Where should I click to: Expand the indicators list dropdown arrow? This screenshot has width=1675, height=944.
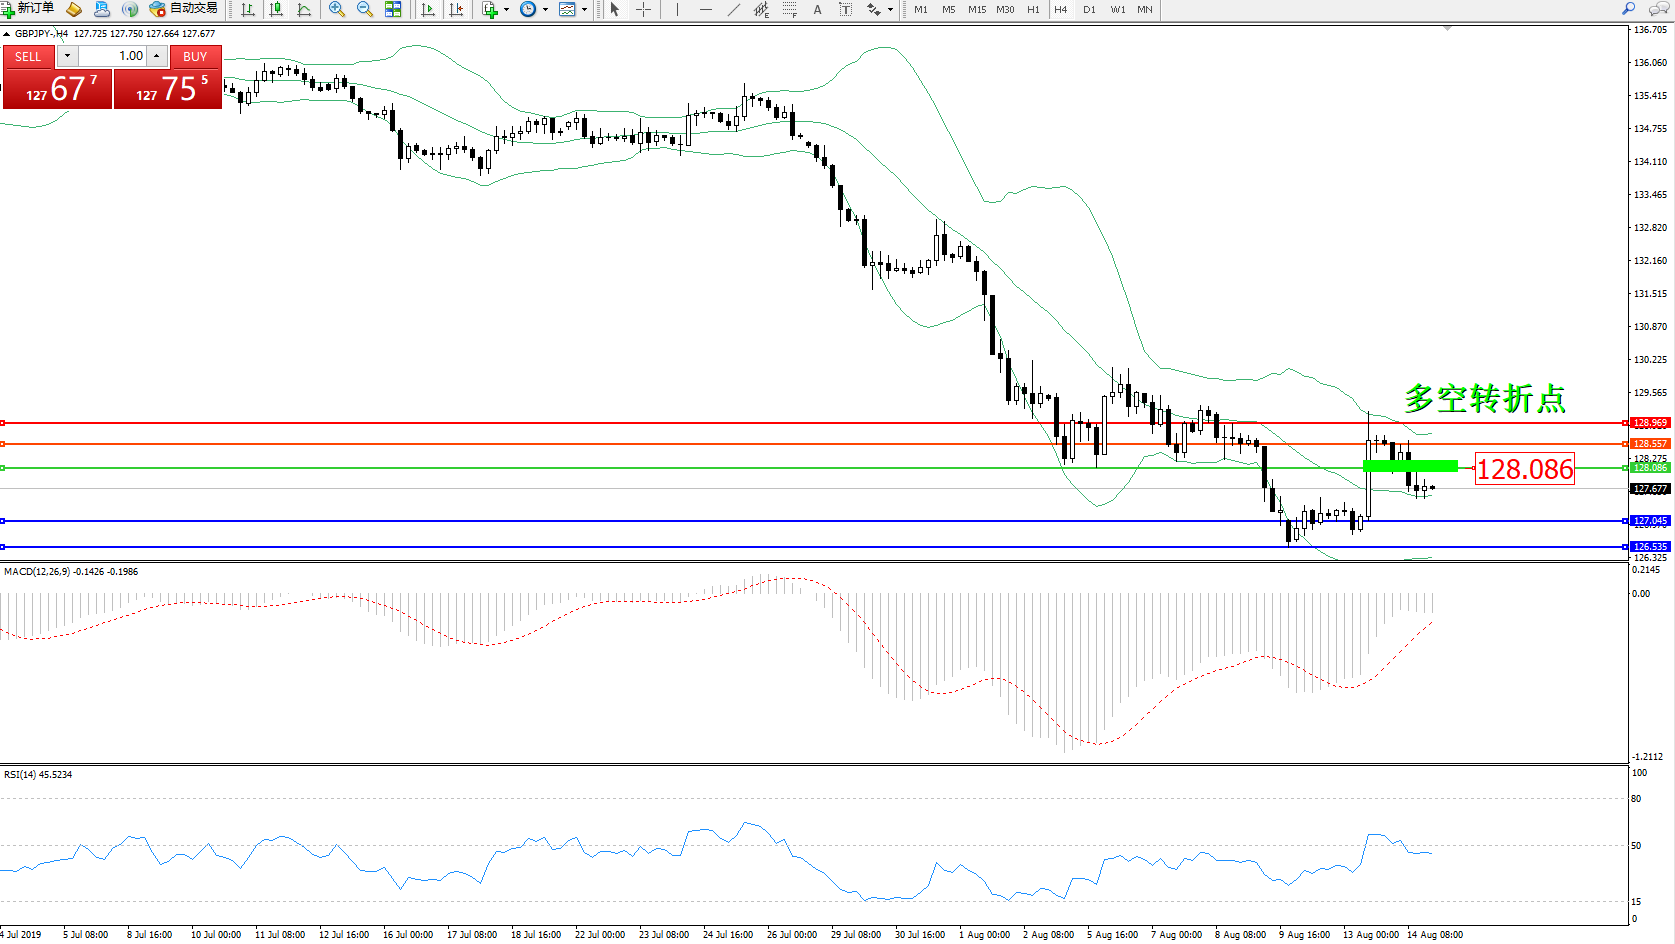pyautogui.click(x=507, y=9)
